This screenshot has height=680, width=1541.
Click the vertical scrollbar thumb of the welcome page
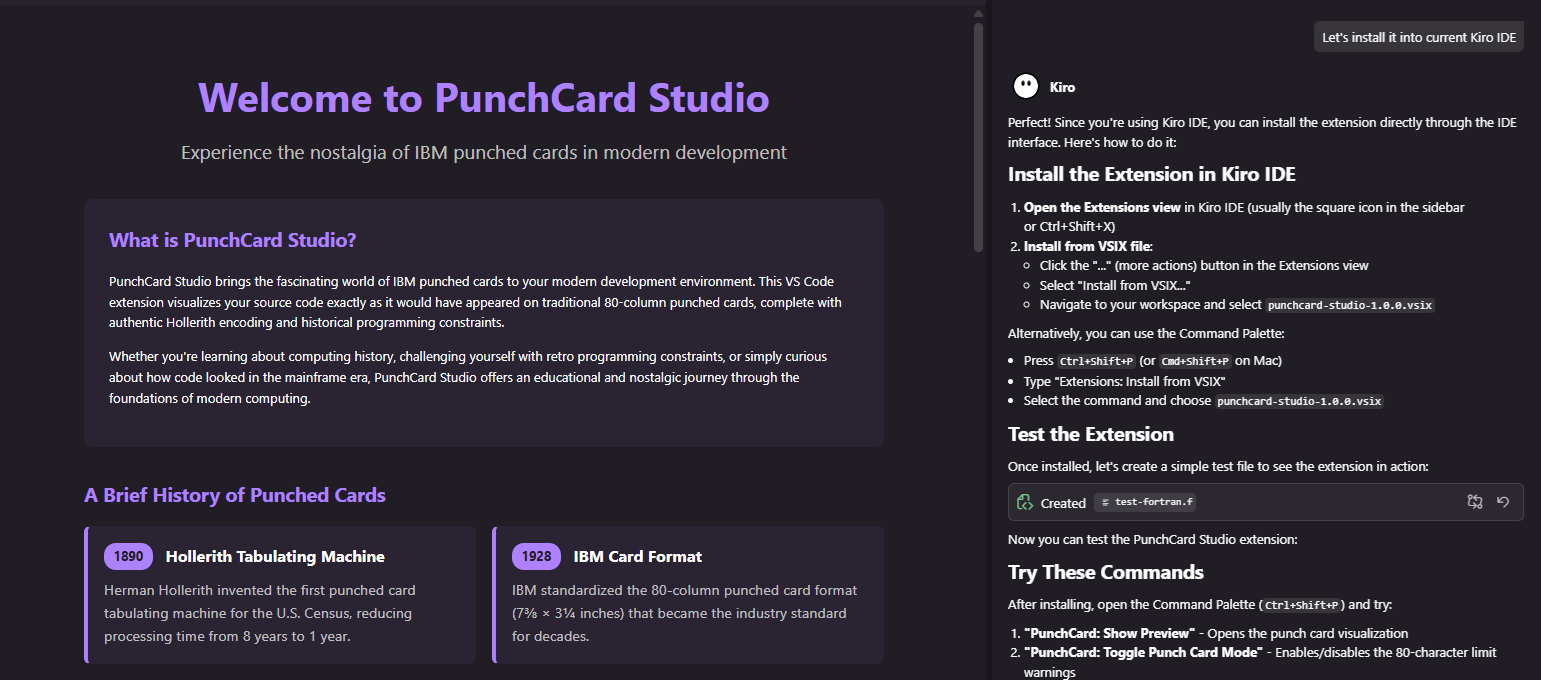click(978, 136)
